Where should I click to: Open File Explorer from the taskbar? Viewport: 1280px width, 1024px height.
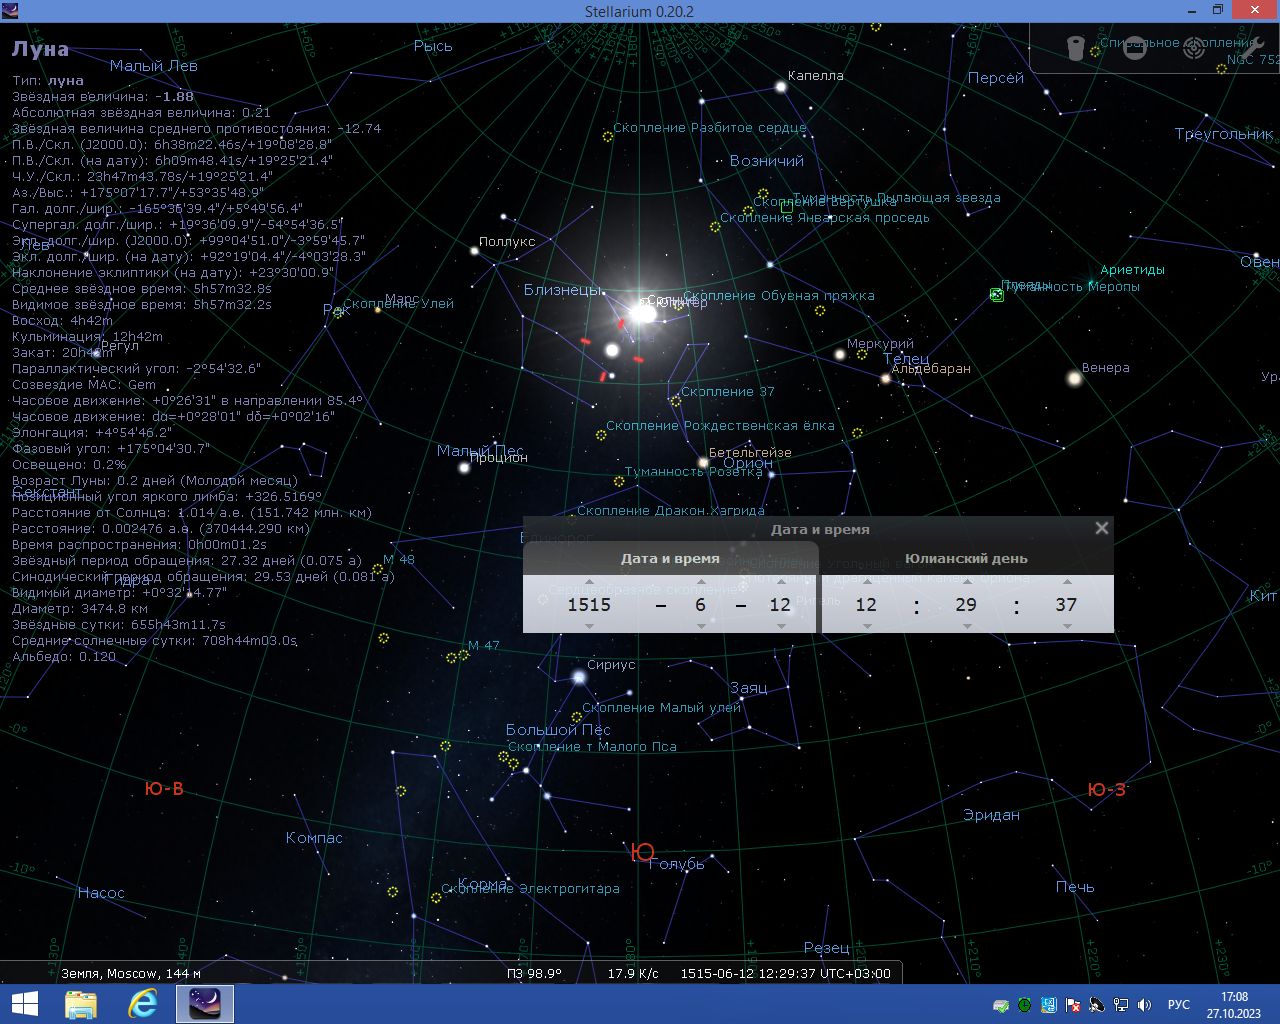pyautogui.click(x=81, y=1004)
